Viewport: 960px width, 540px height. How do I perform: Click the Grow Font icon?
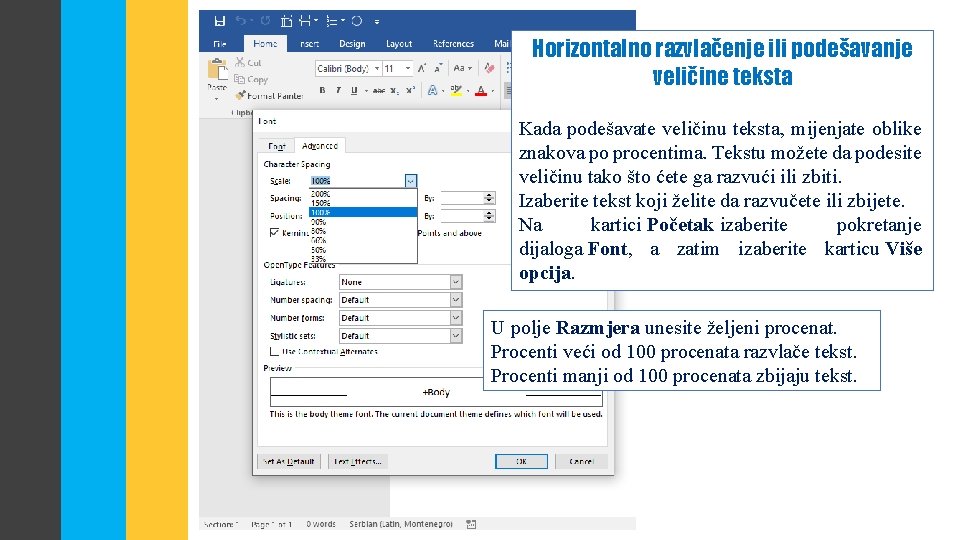coord(421,68)
